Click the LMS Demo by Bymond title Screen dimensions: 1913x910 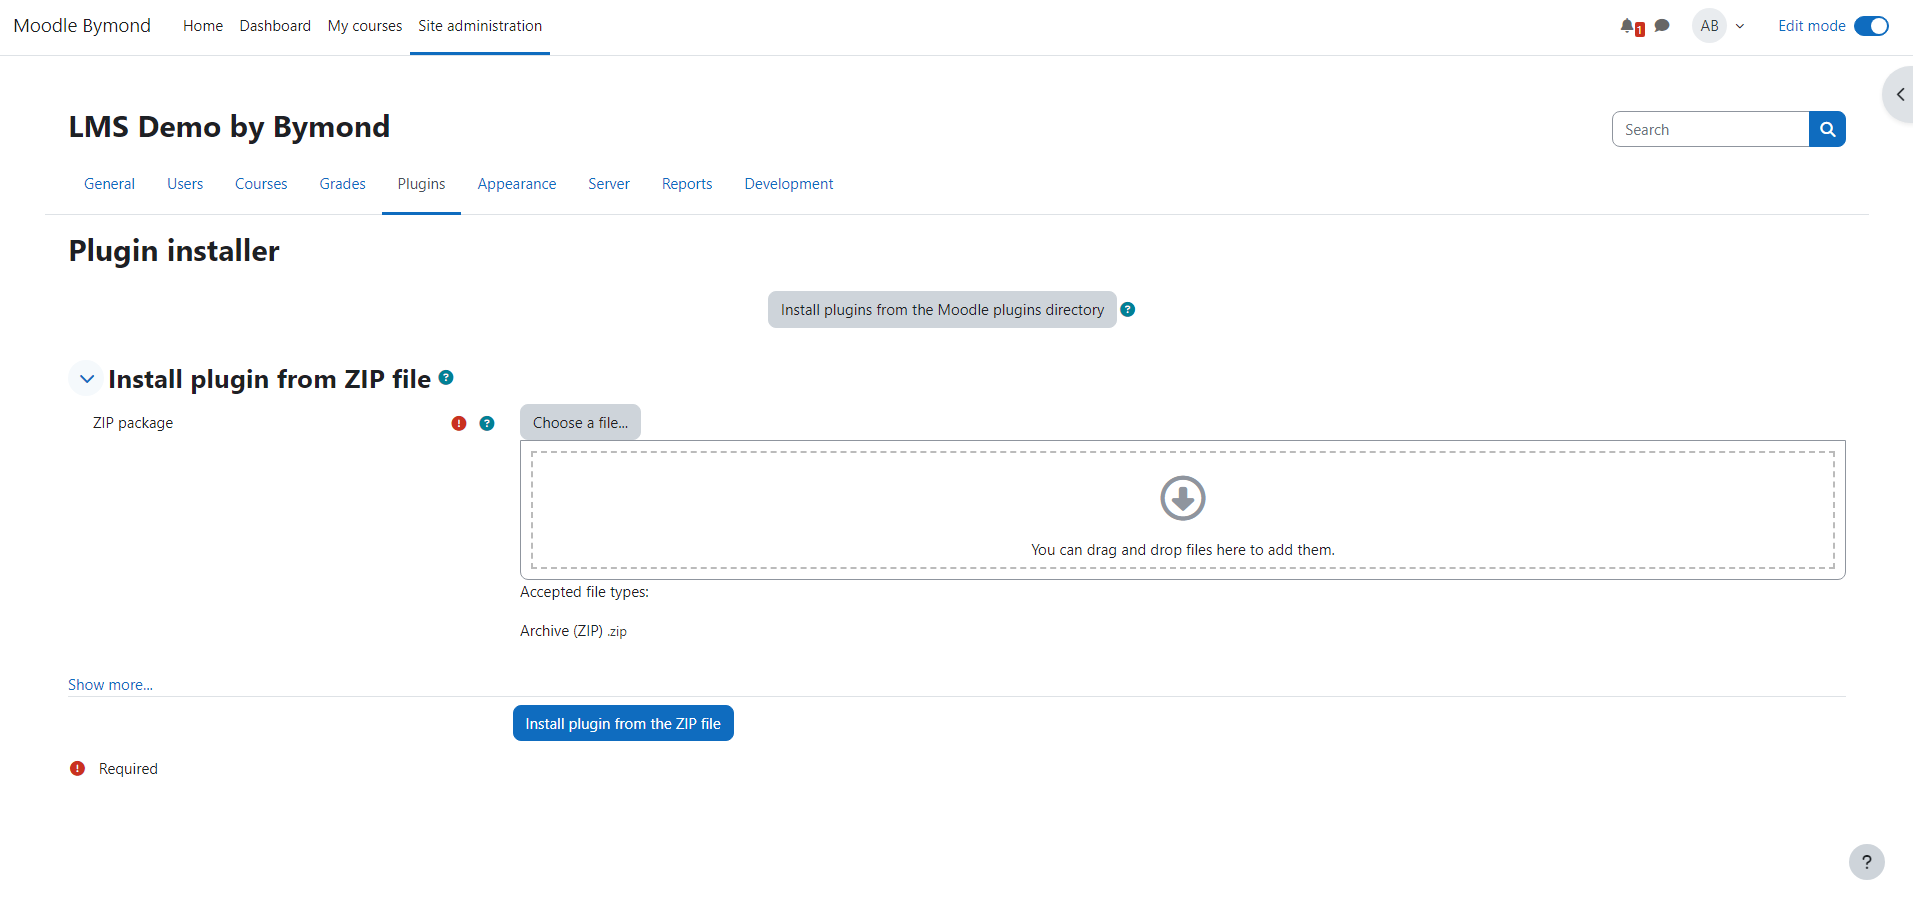tap(229, 127)
